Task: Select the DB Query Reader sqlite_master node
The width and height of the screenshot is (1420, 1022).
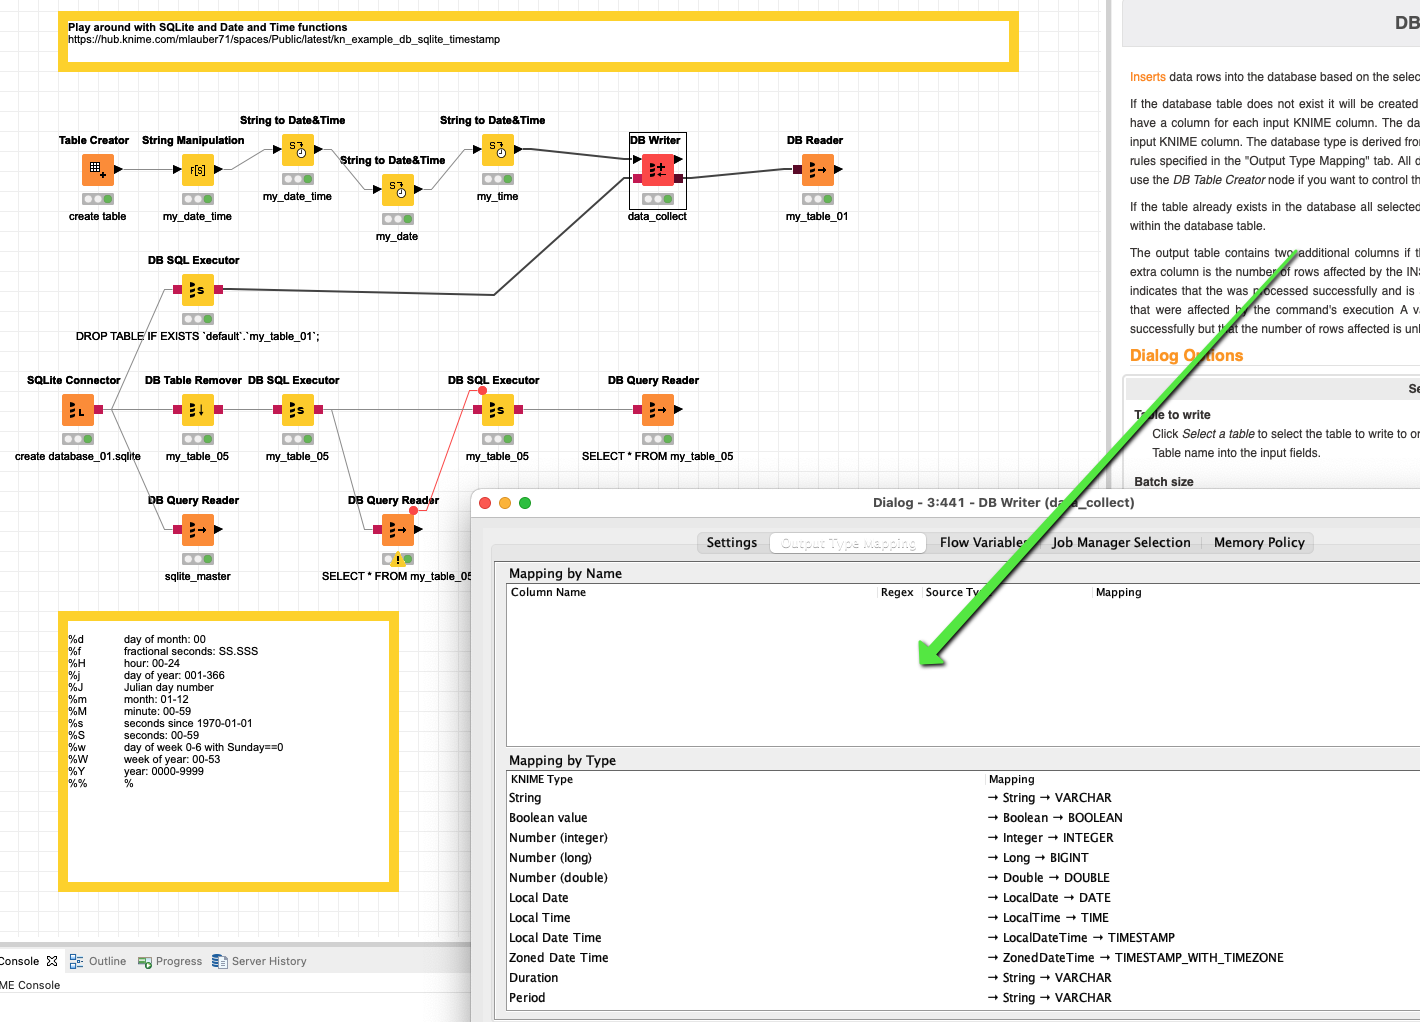Action: [x=197, y=530]
